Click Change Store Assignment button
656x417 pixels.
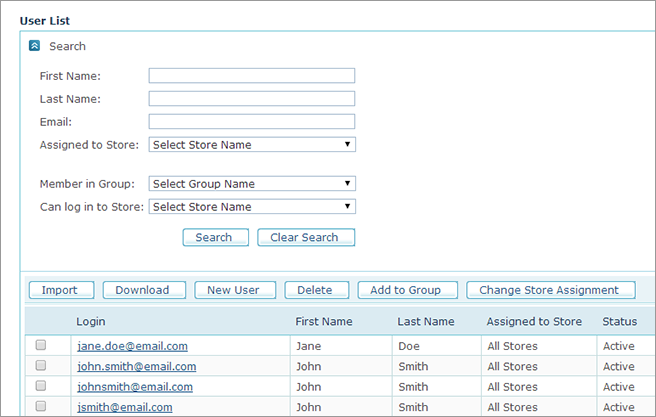[550, 290]
